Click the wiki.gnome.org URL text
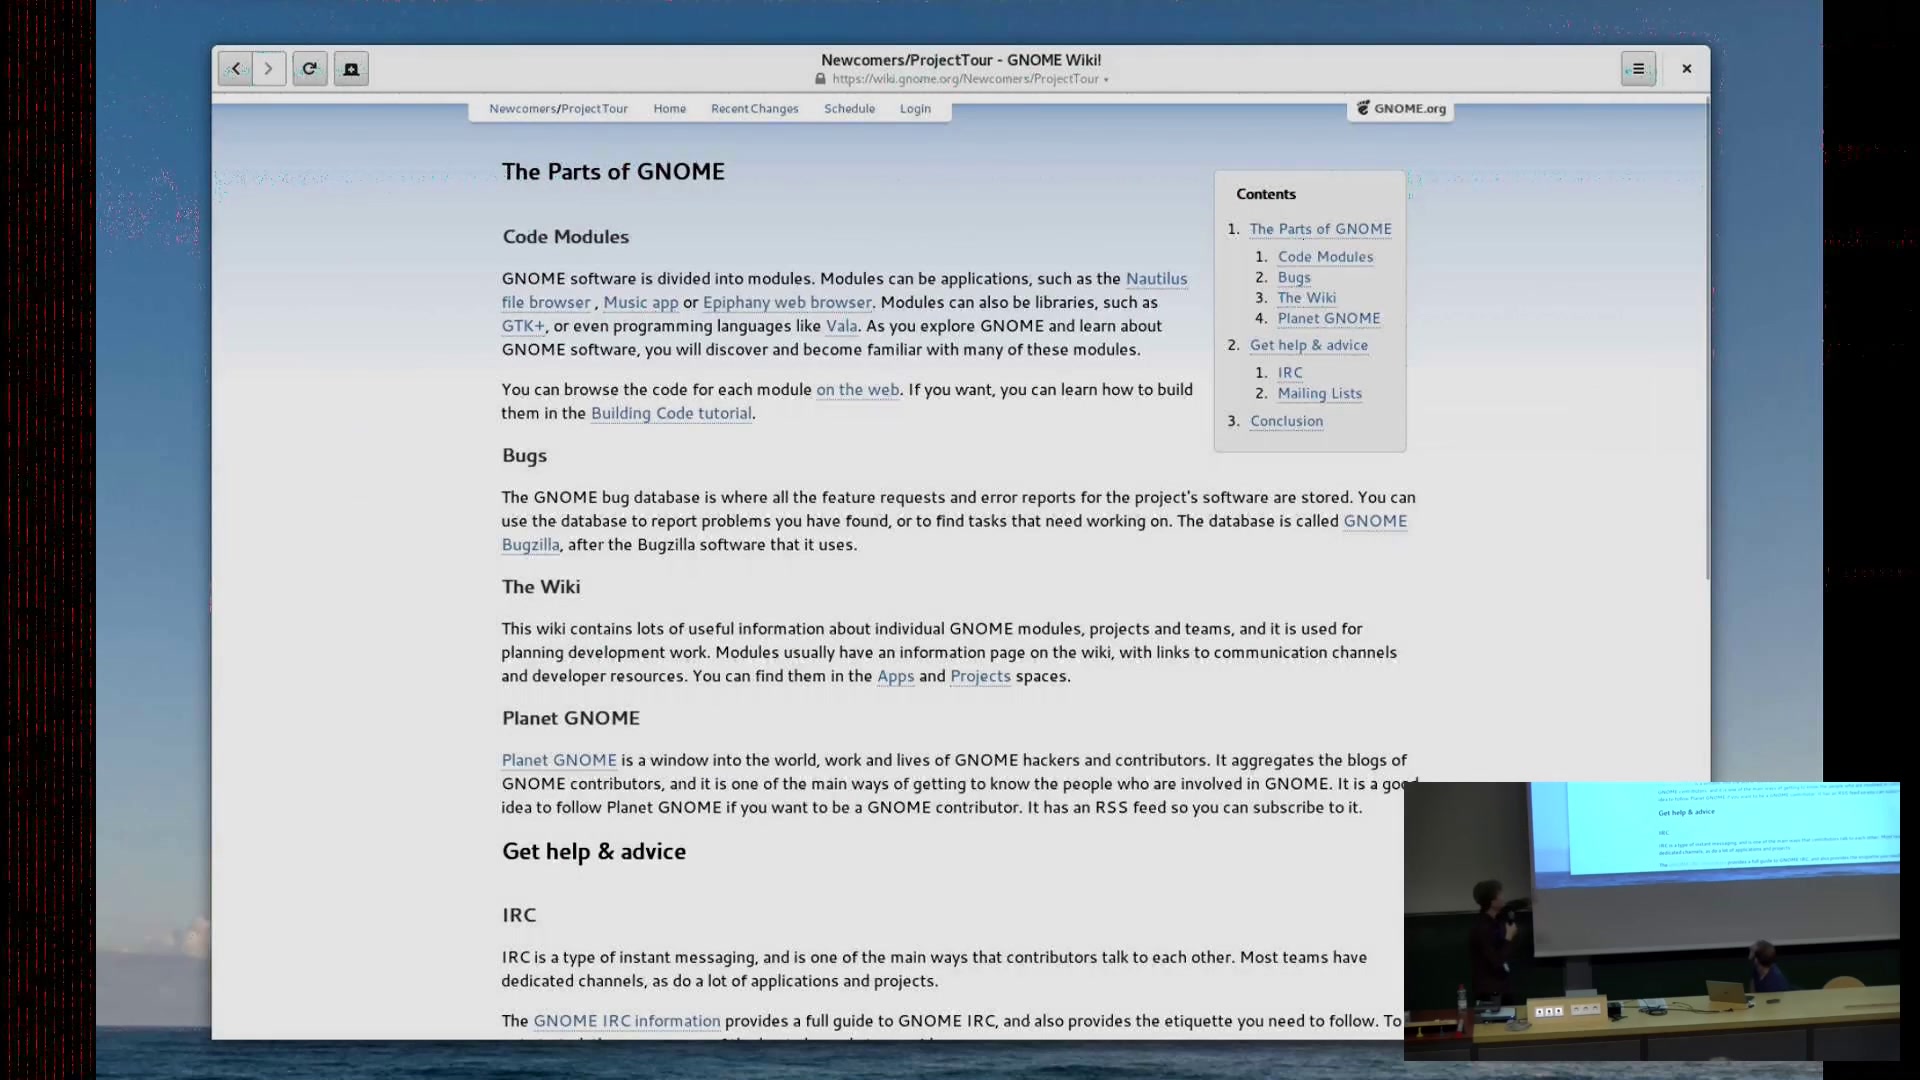 [x=965, y=79]
